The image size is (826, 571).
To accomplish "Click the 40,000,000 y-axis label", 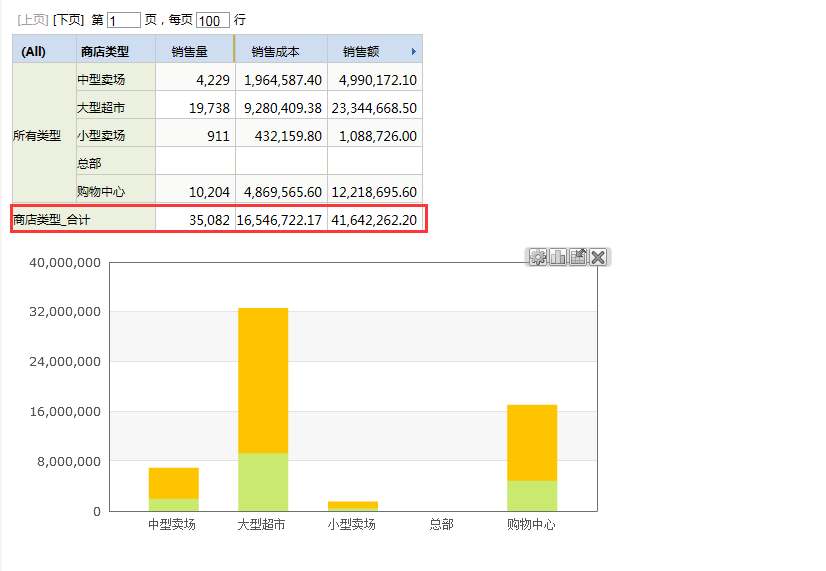I will [65, 262].
